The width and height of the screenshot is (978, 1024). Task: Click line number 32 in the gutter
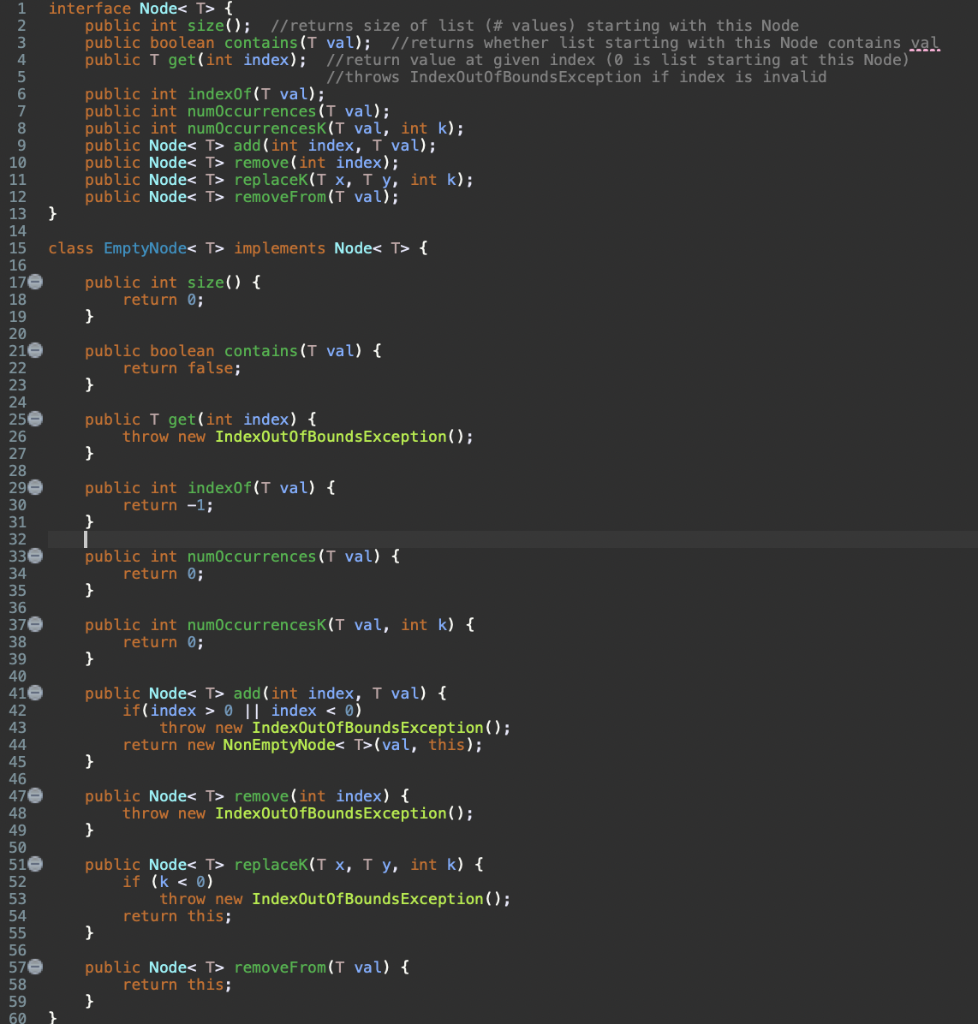point(18,539)
